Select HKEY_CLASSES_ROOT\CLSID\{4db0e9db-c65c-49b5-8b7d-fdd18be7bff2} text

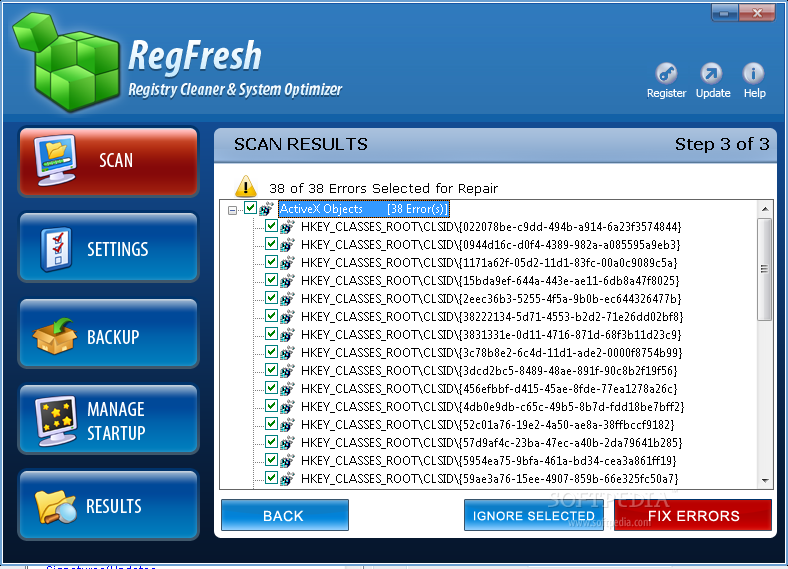point(492,407)
